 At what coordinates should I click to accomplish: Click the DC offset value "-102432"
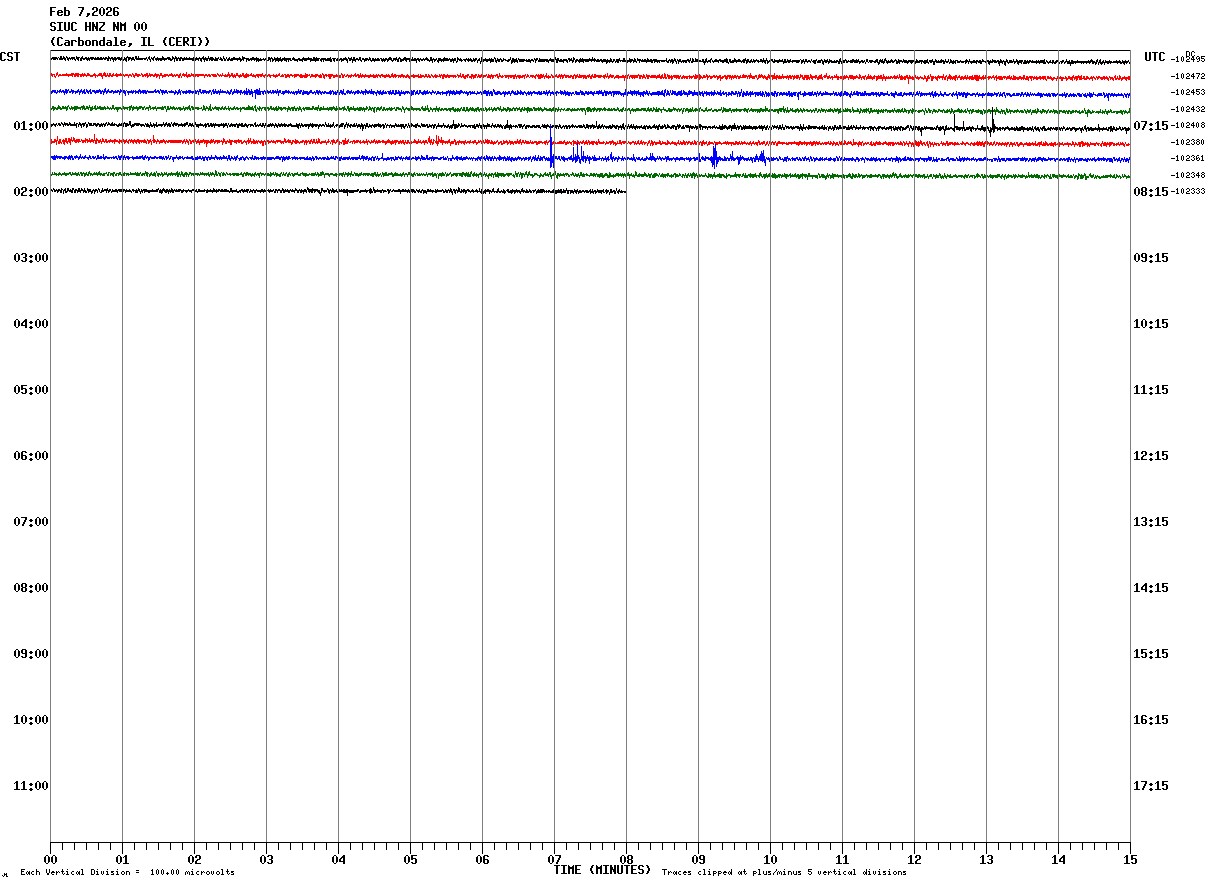1188,109
